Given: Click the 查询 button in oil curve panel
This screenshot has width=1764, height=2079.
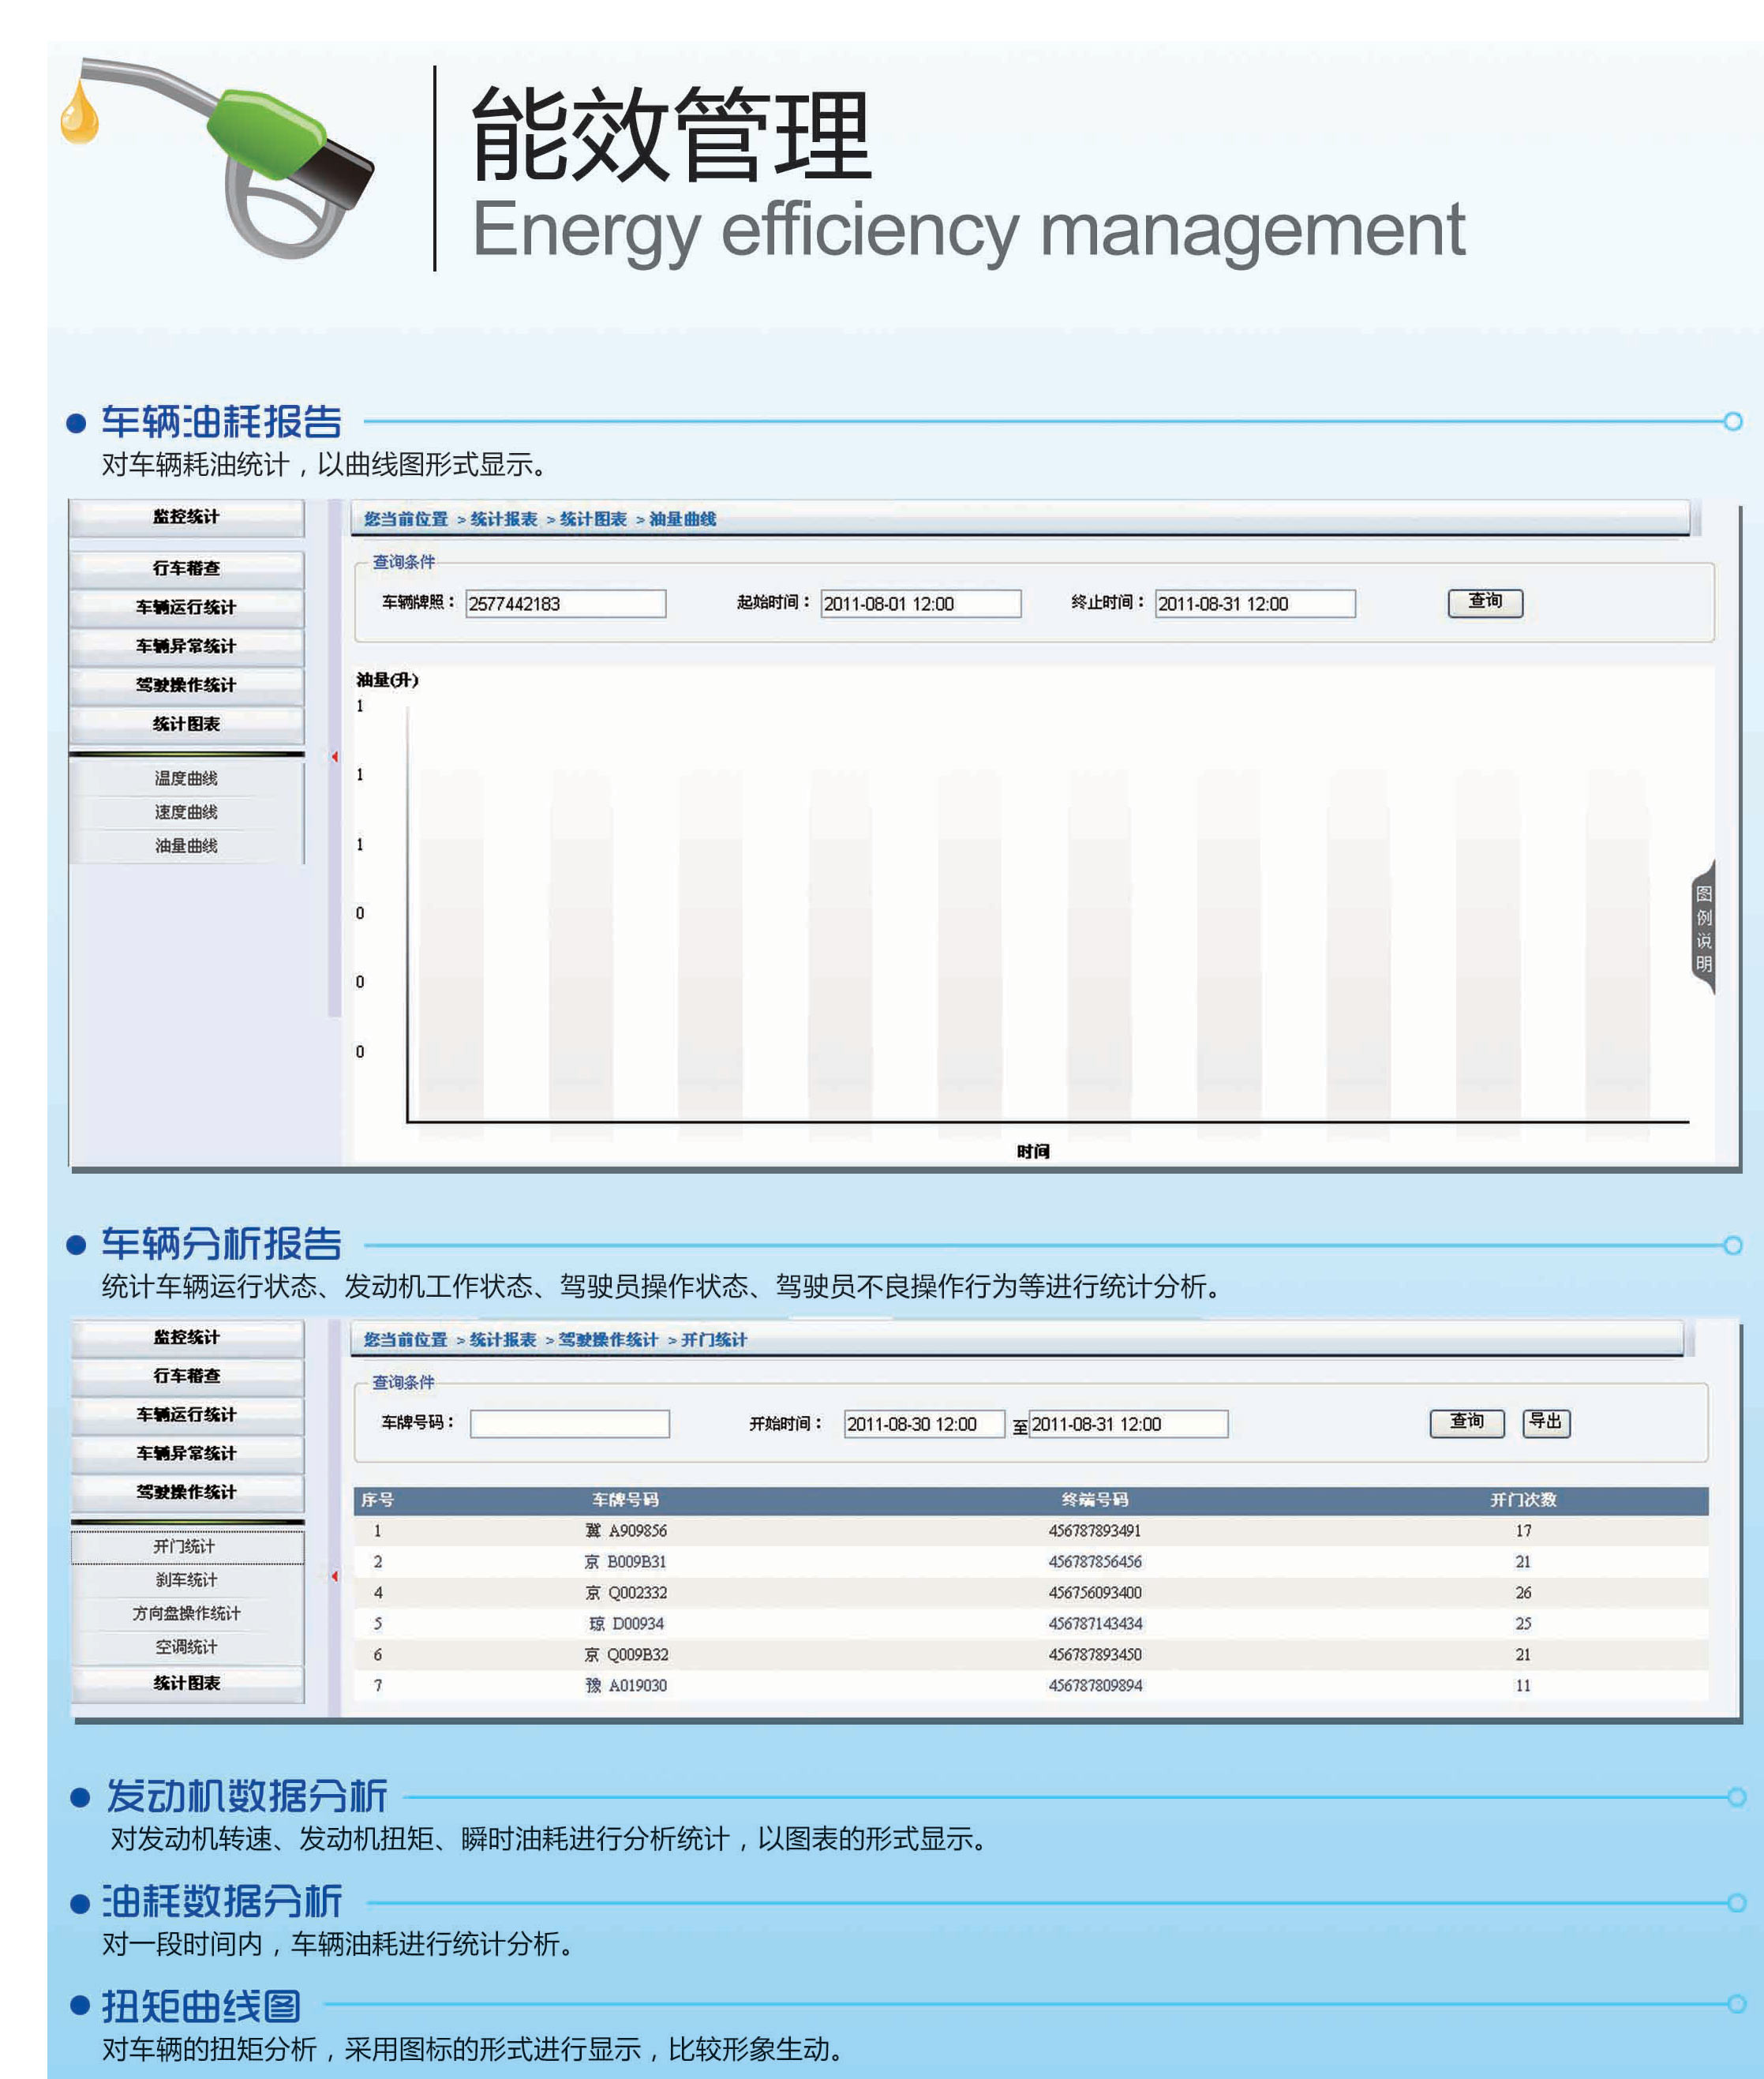Looking at the screenshot, I should coord(1484,602).
